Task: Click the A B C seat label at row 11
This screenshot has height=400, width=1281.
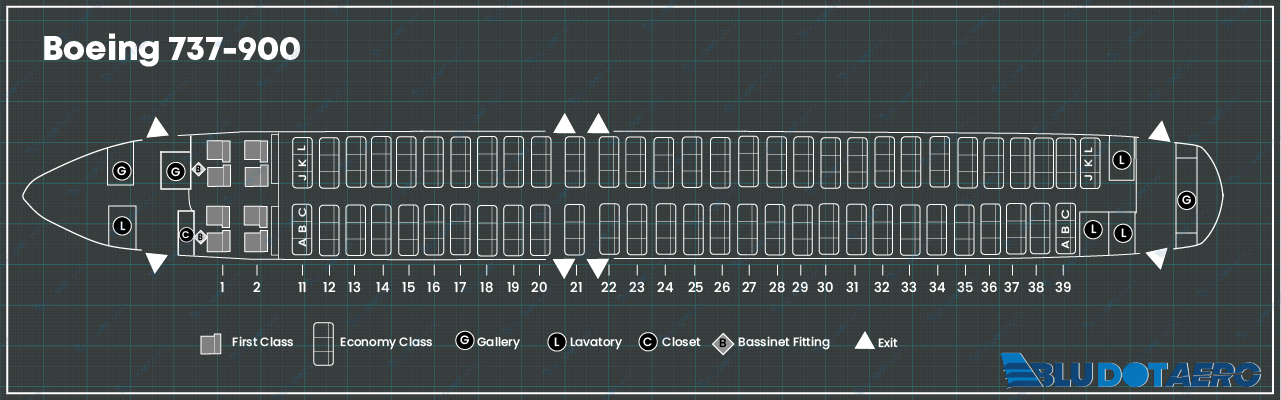Action: [x=302, y=227]
